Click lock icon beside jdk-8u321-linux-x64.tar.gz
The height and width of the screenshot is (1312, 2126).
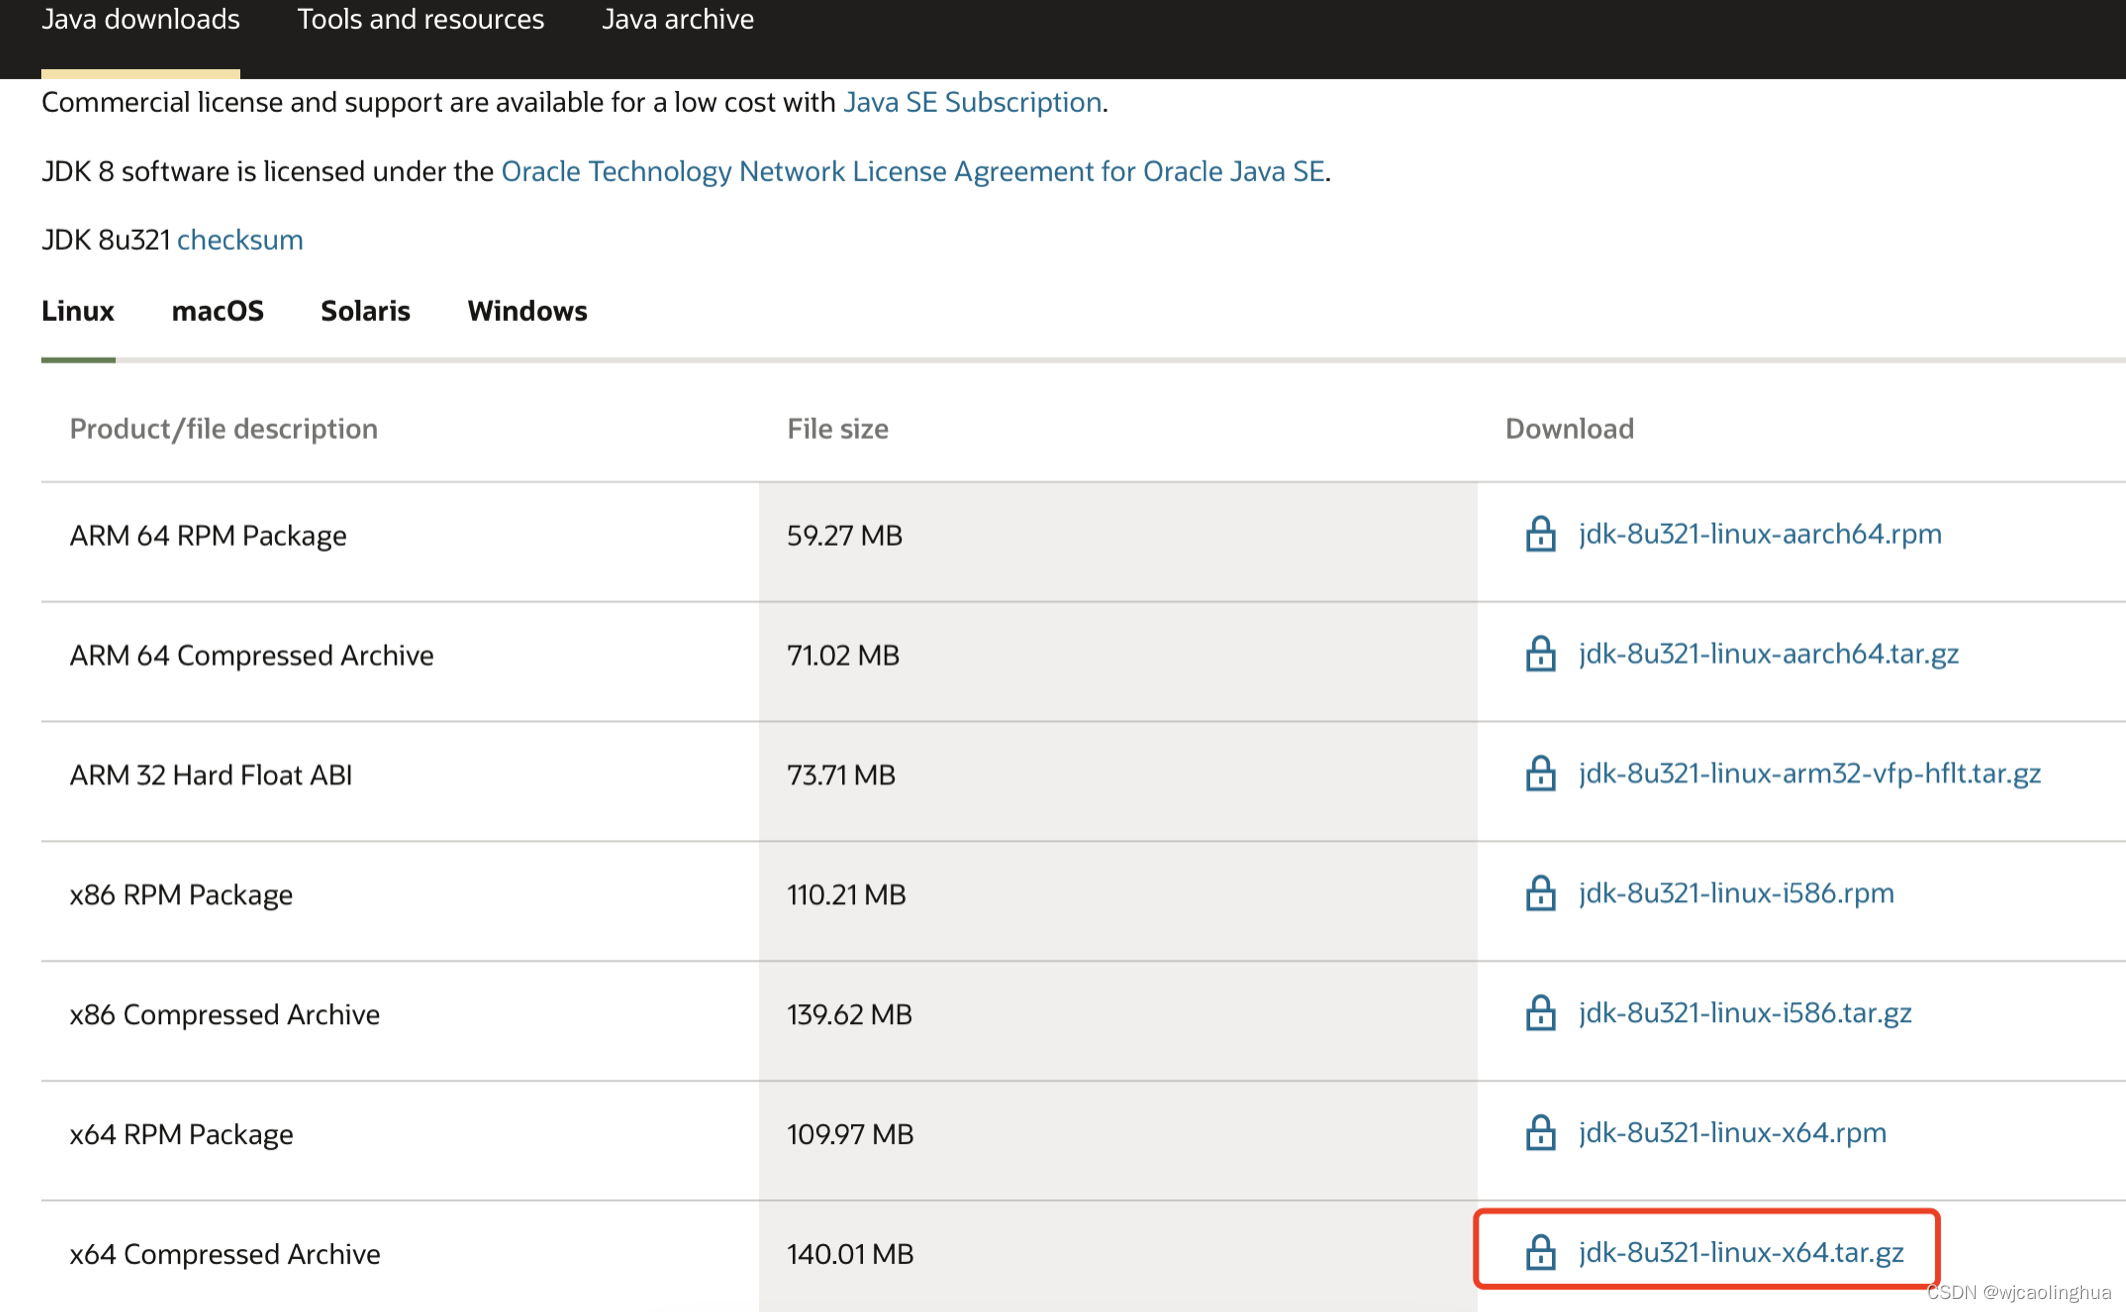[x=1540, y=1253]
